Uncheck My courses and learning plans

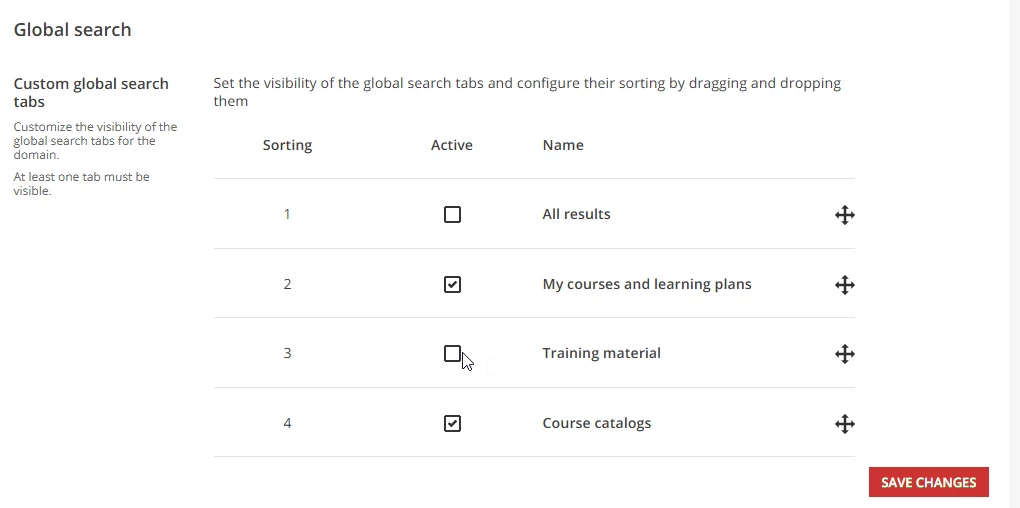[x=452, y=285]
